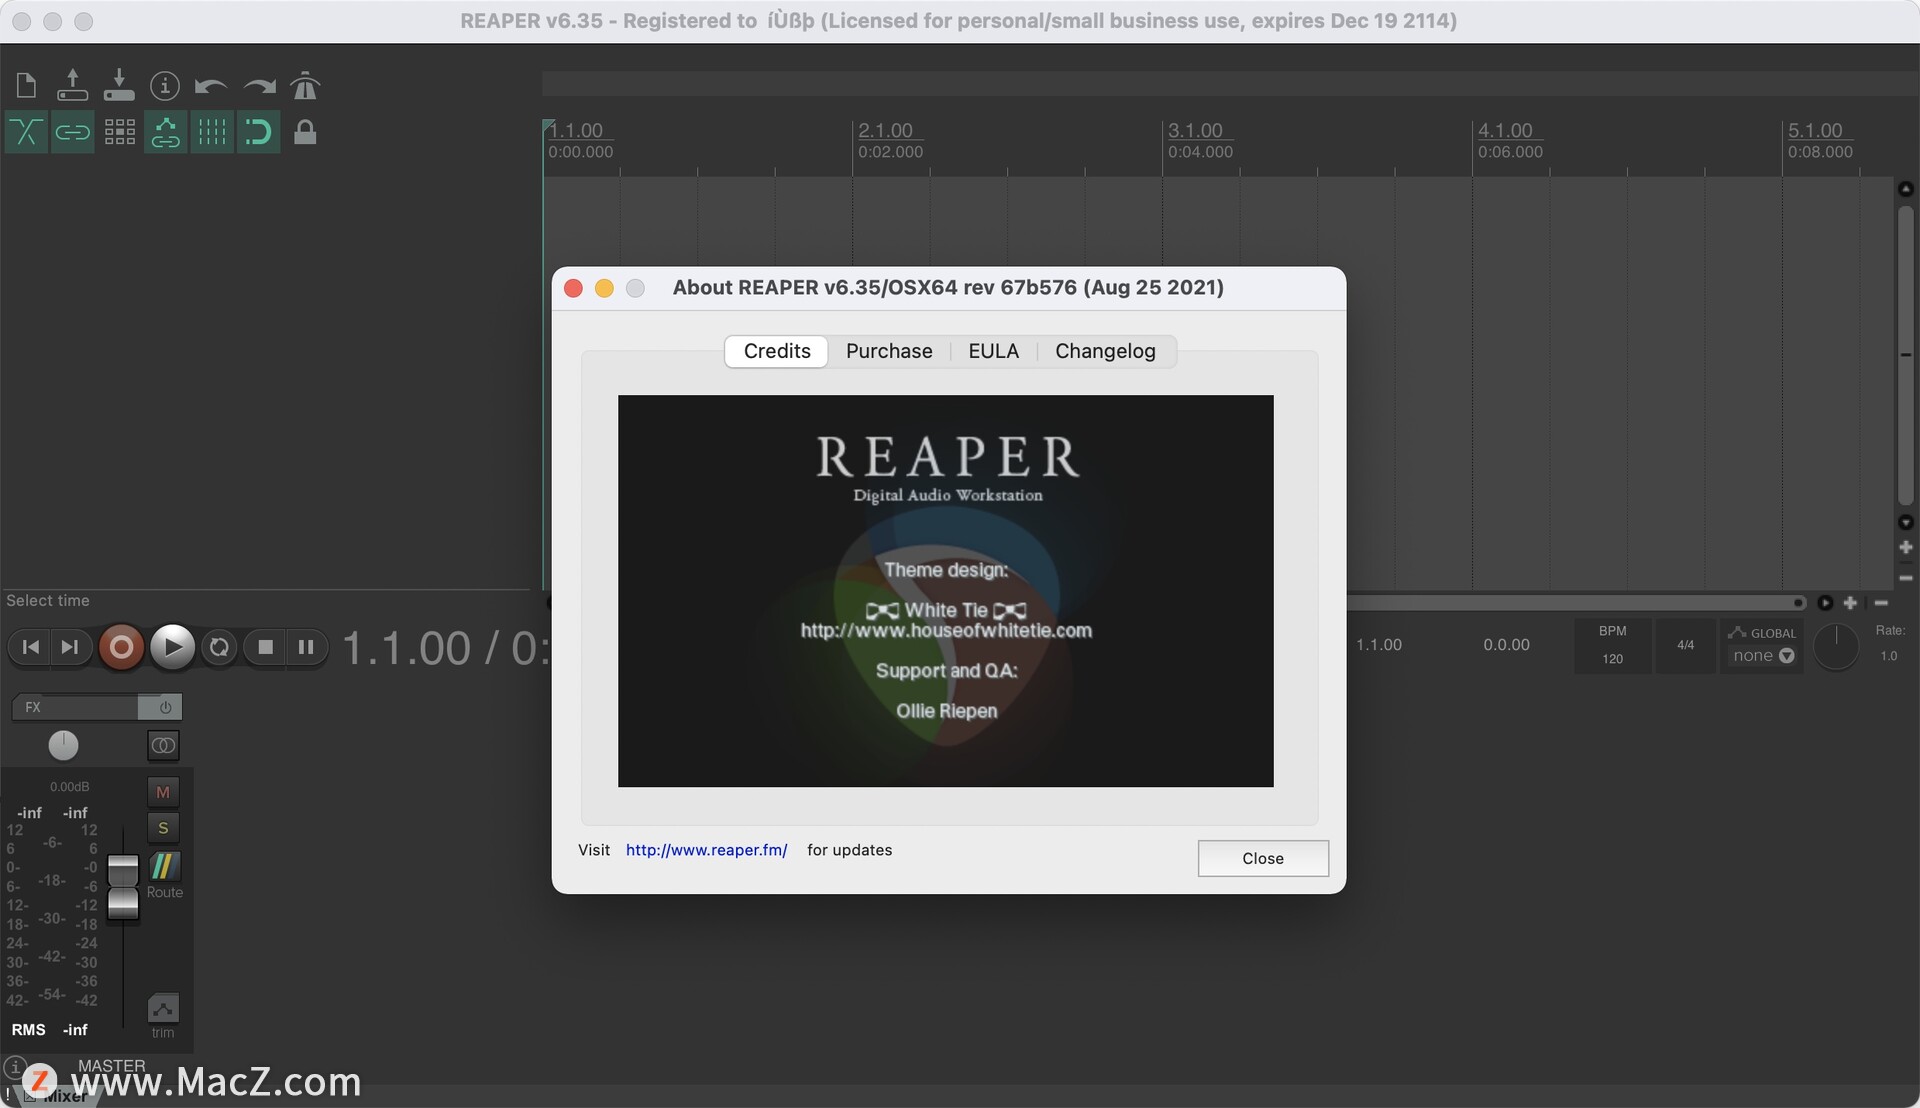The image size is (1920, 1108).
Task: Toggle move envelope points with items
Action: coord(165,132)
